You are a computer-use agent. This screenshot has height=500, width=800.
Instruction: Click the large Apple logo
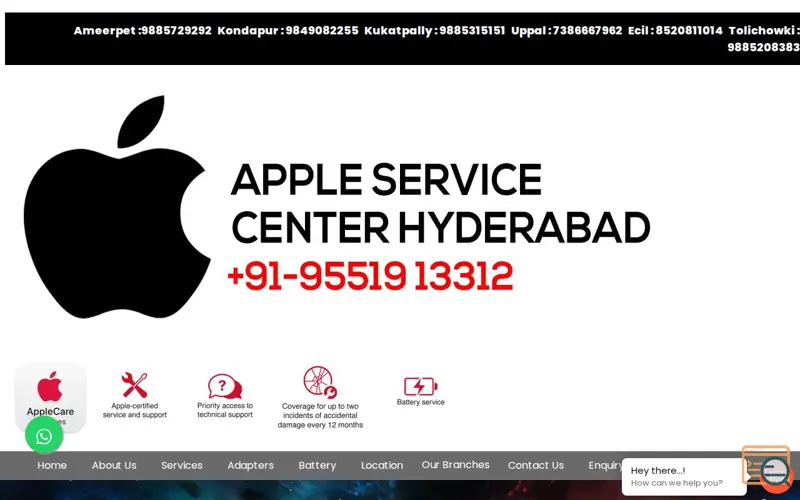point(117,207)
